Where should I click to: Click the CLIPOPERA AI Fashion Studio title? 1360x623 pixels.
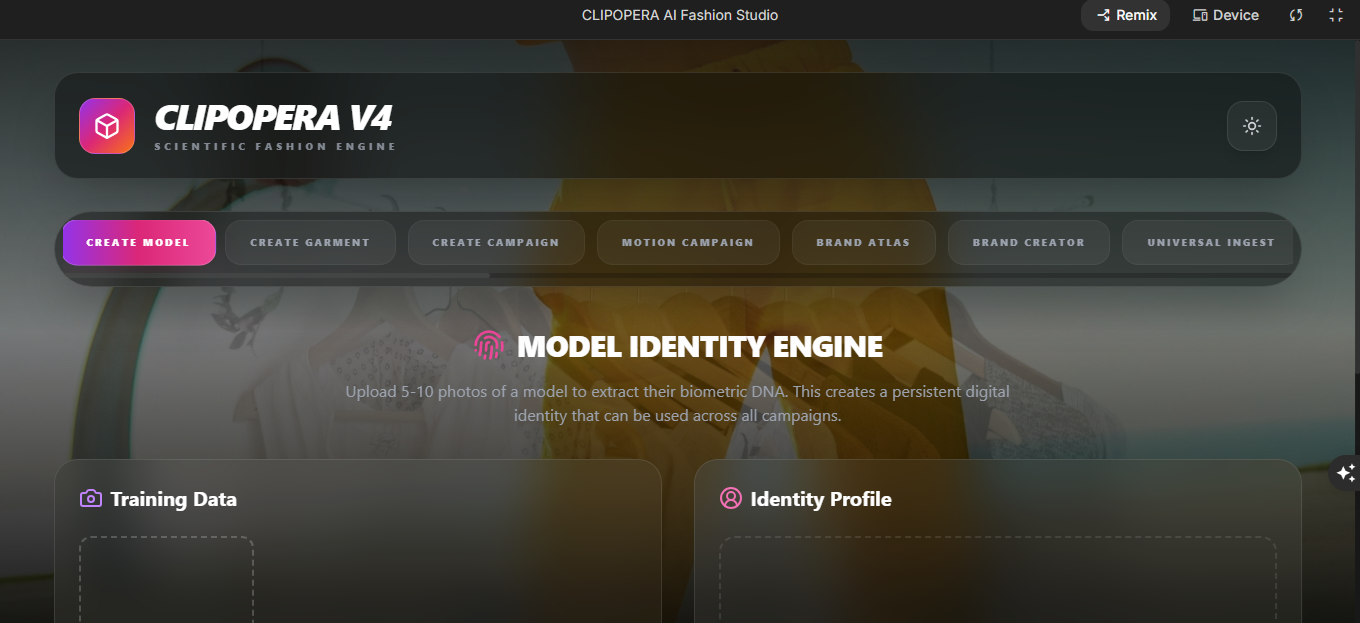tap(680, 15)
